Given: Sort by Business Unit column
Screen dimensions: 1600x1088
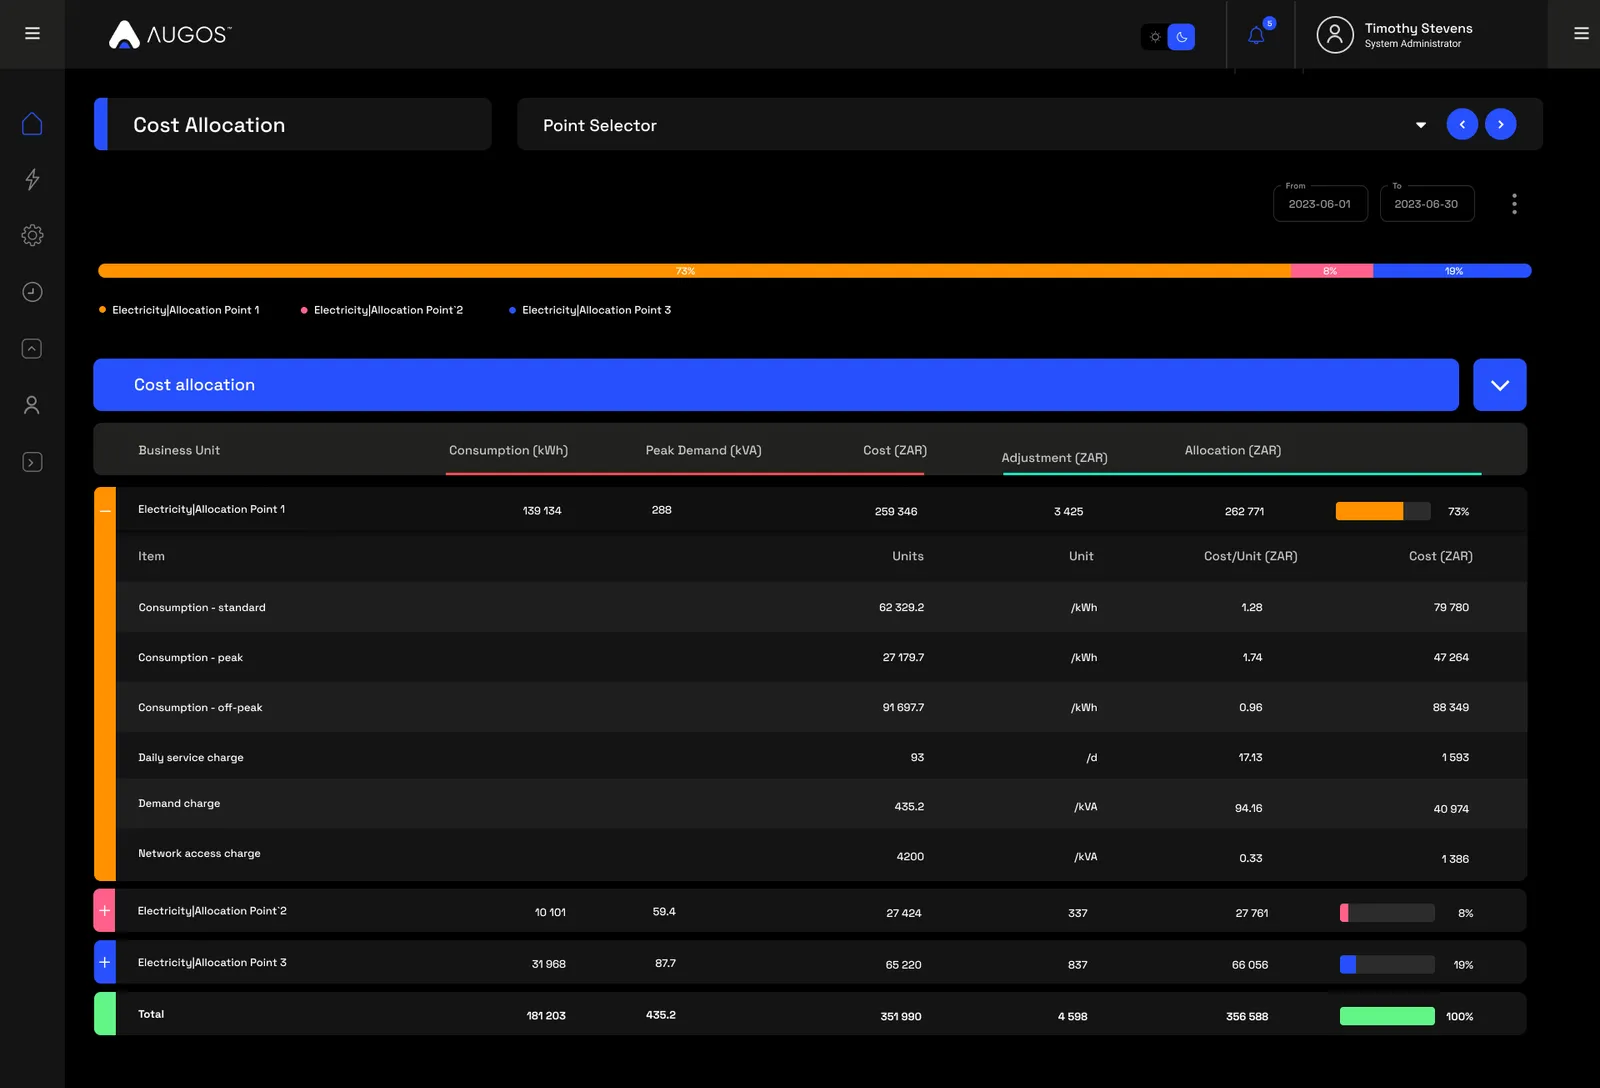Looking at the screenshot, I should click(179, 450).
